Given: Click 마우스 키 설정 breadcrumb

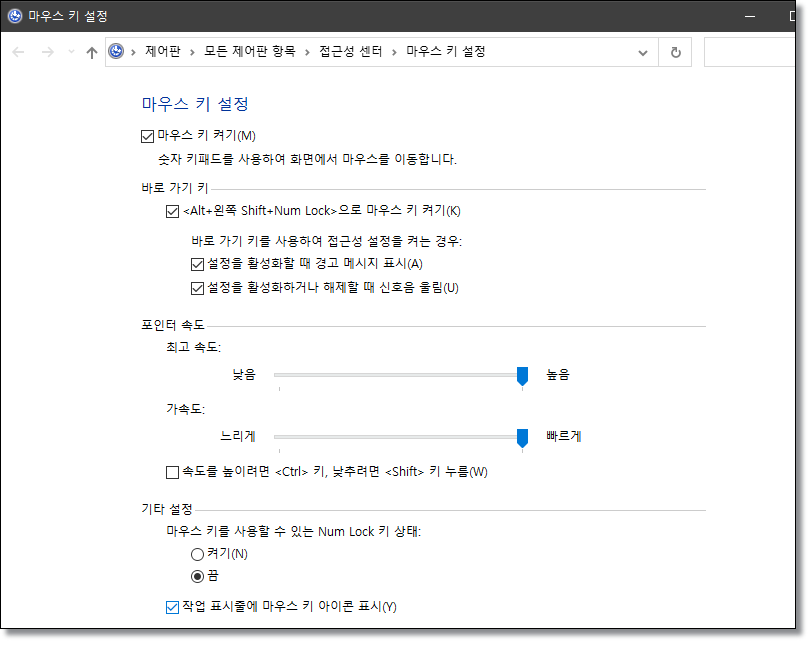Looking at the screenshot, I should pos(446,52).
